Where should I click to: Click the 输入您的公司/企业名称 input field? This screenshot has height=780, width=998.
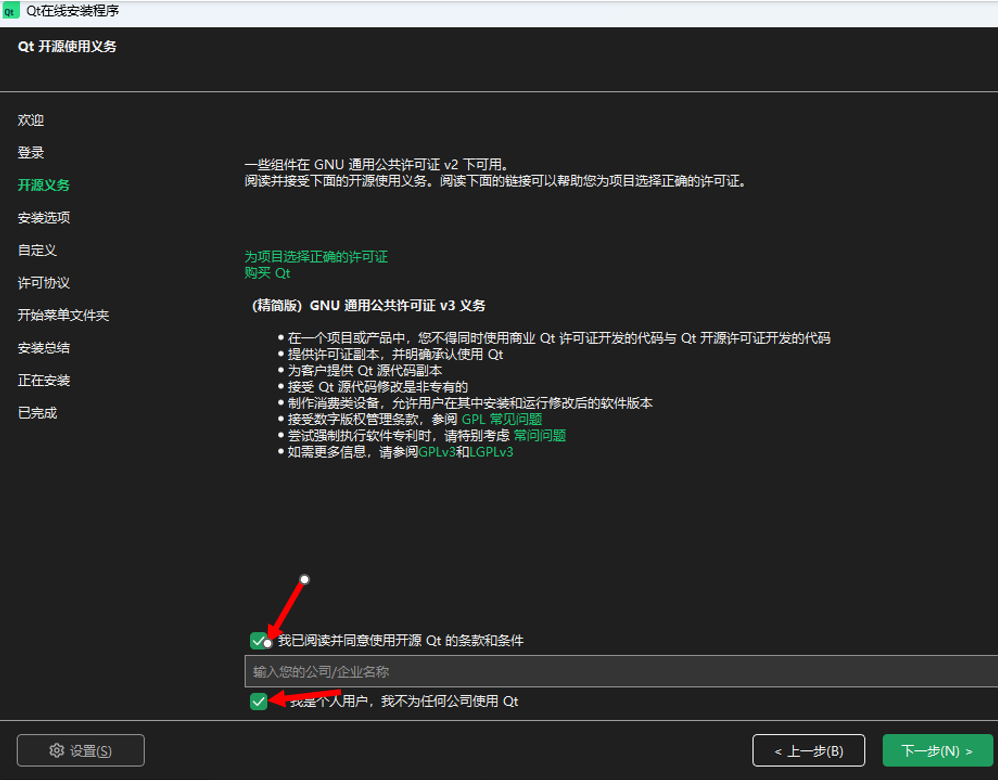tap(621, 672)
